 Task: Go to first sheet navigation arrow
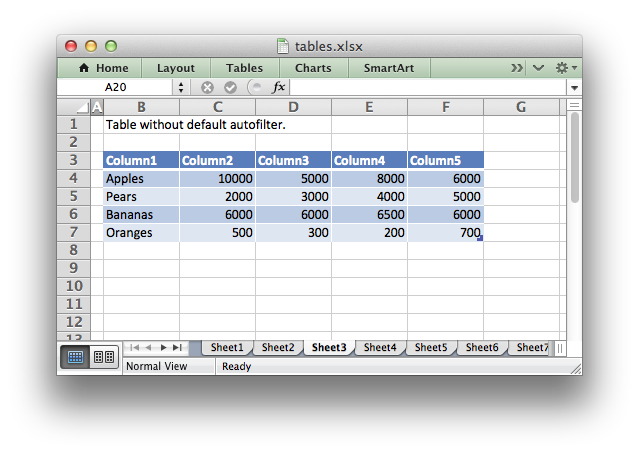point(134,348)
